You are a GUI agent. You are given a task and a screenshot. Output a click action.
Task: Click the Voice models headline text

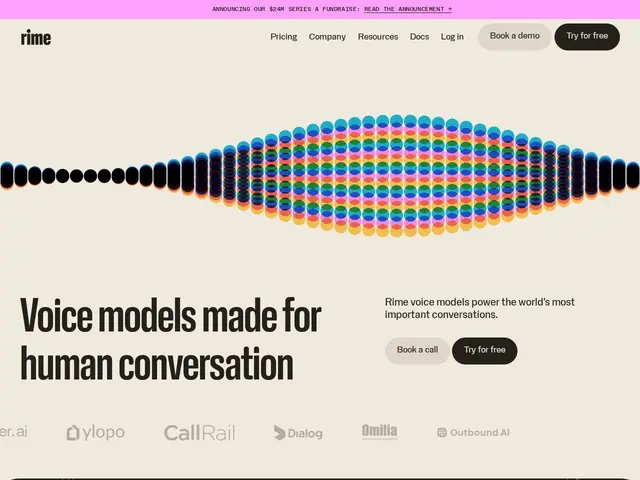(171, 339)
